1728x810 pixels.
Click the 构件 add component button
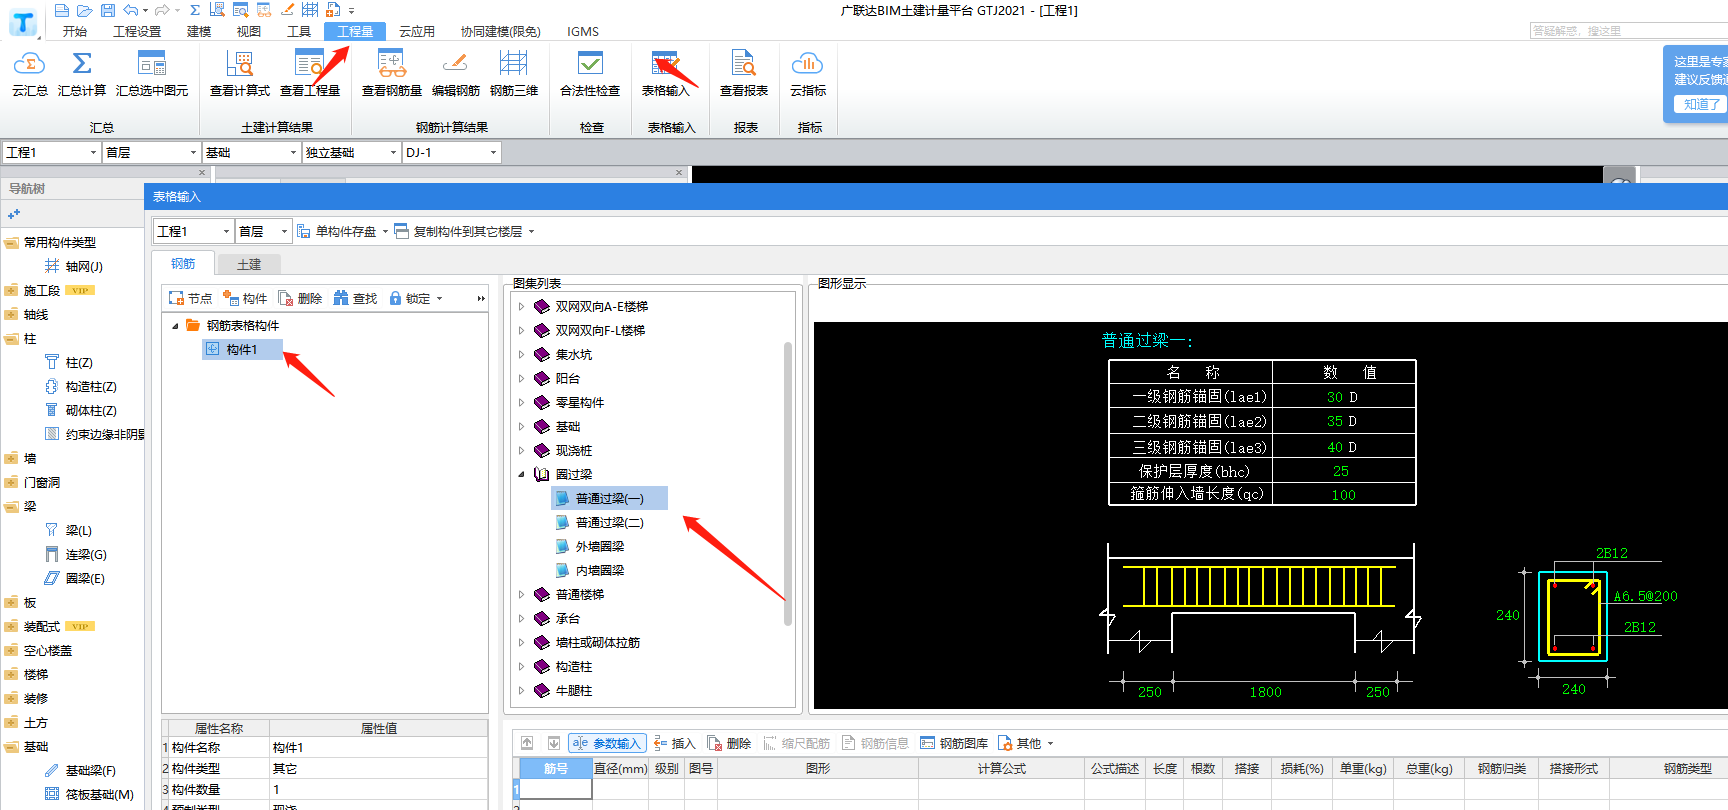(x=245, y=298)
